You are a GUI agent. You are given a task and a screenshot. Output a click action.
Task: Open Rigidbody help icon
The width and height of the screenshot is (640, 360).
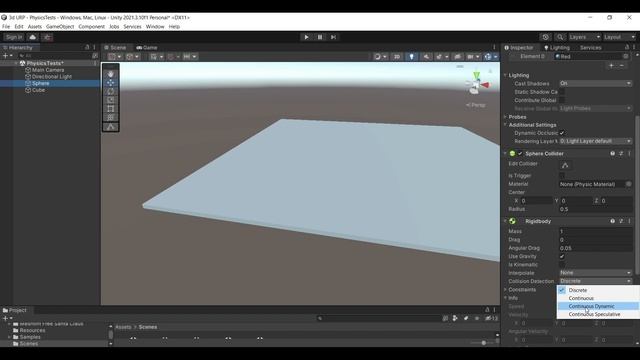pos(612,221)
